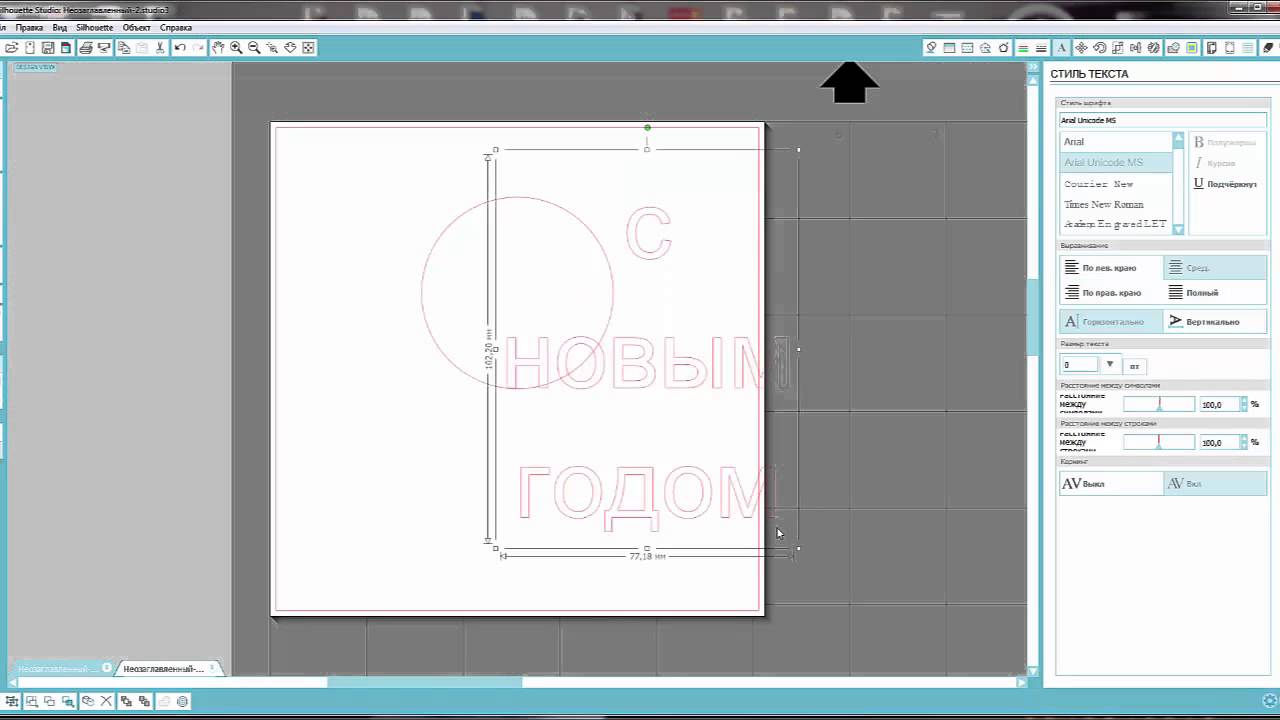1280x720 pixels.
Task: Choose the zoom selection tool
Action: point(272,48)
